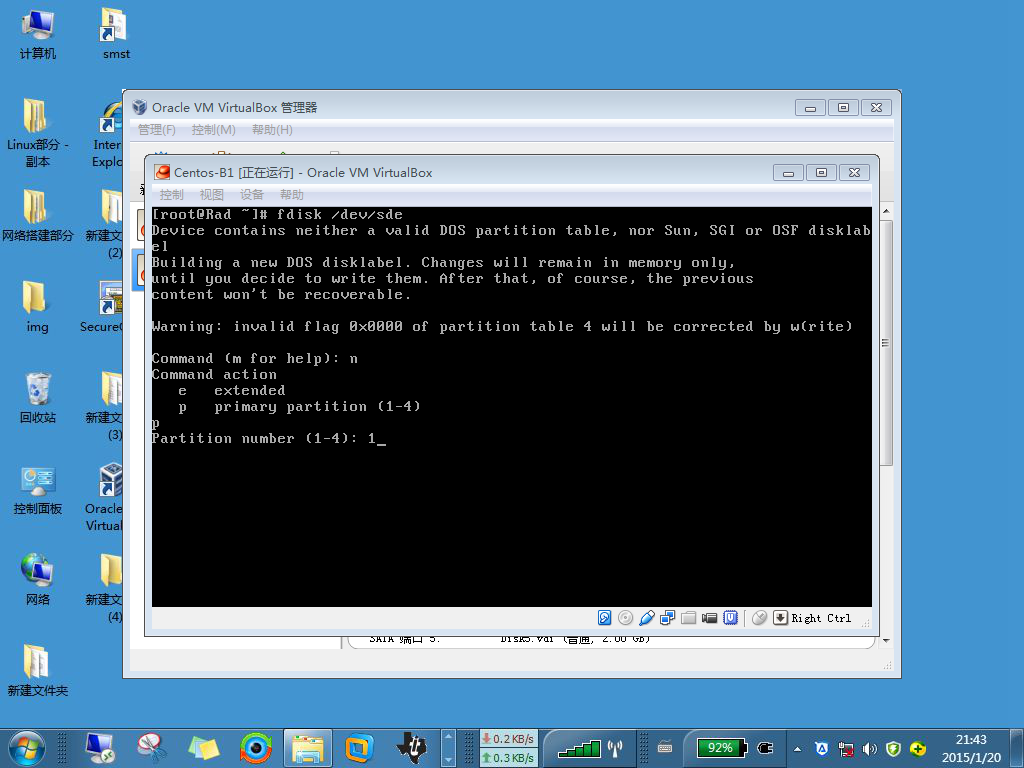Click the 92% battery indicator
1024x768 pixels.
[722, 748]
